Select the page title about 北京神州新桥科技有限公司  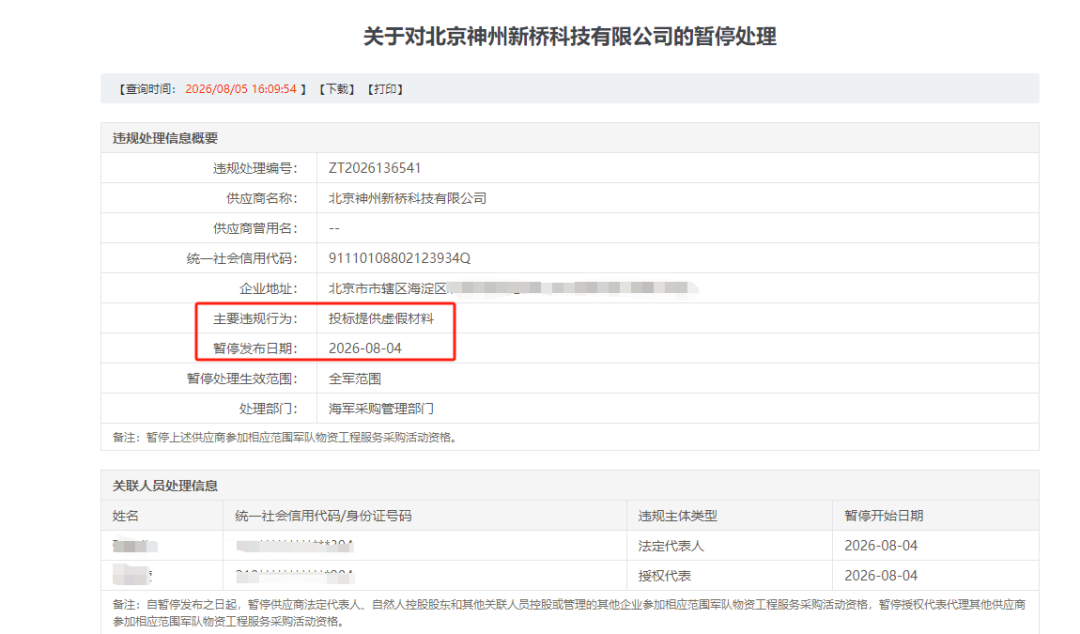570,37
